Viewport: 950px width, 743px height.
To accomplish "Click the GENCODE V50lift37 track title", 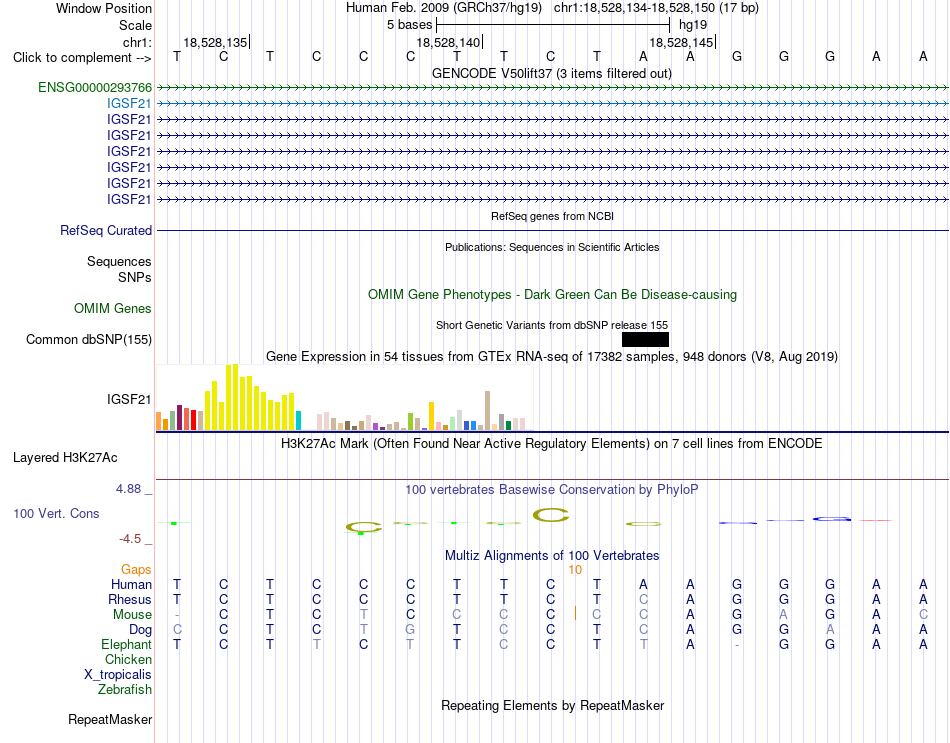I will pos(551,73).
